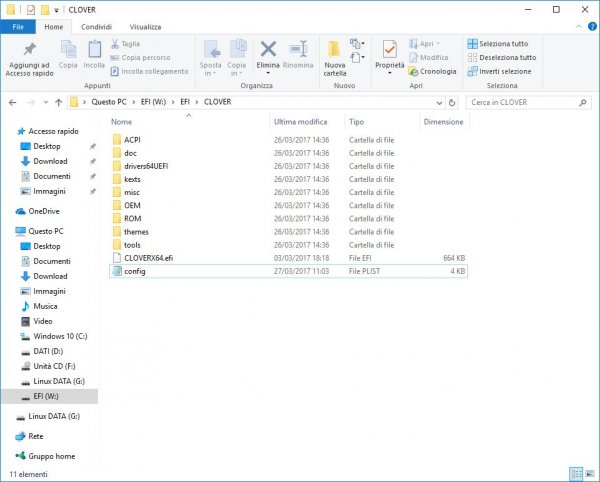Switch to the Condividi tab
600x482 pixels.
click(96, 27)
